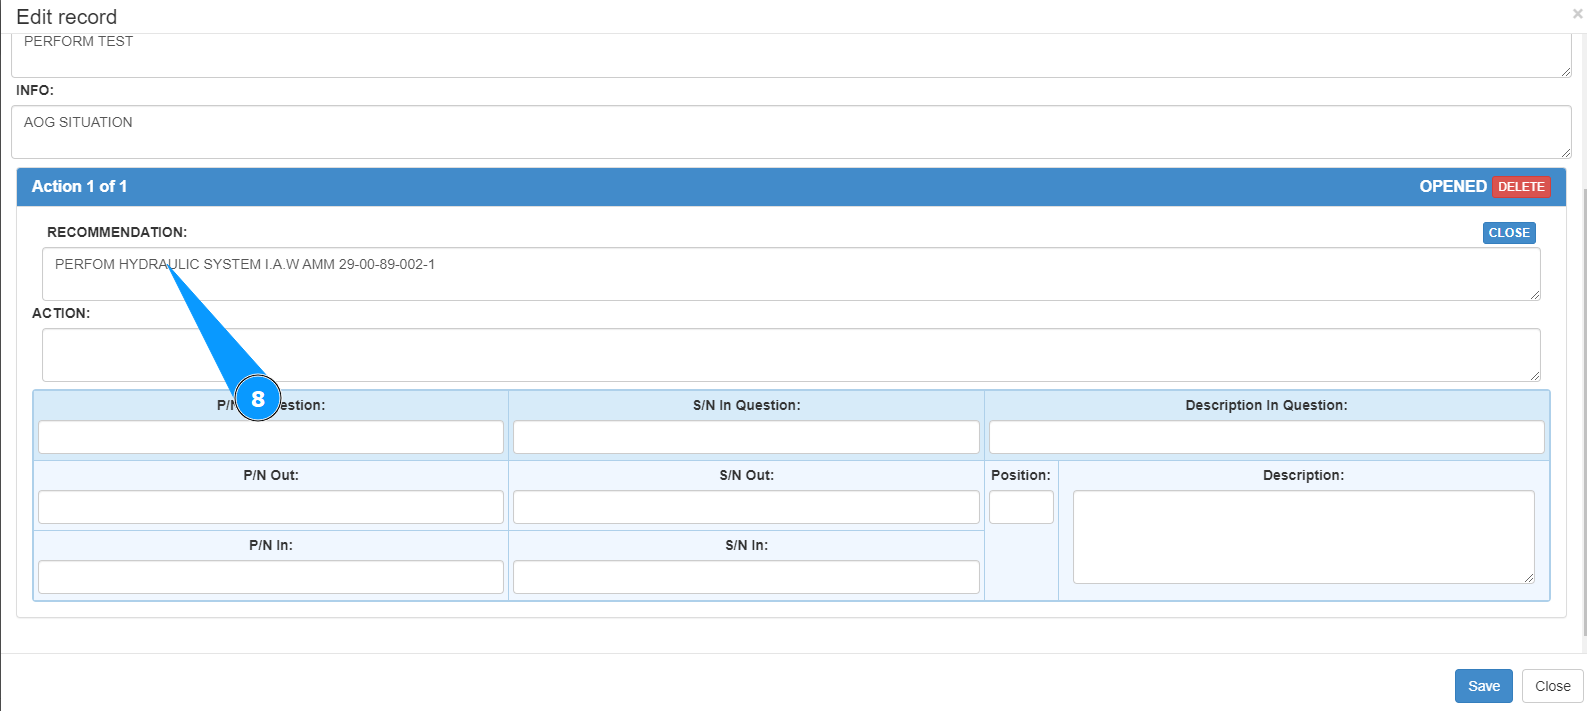The width and height of the screenshot is (1587, 711).
Task: Click the S/N Out: label
Action: (x=747, y=475)
